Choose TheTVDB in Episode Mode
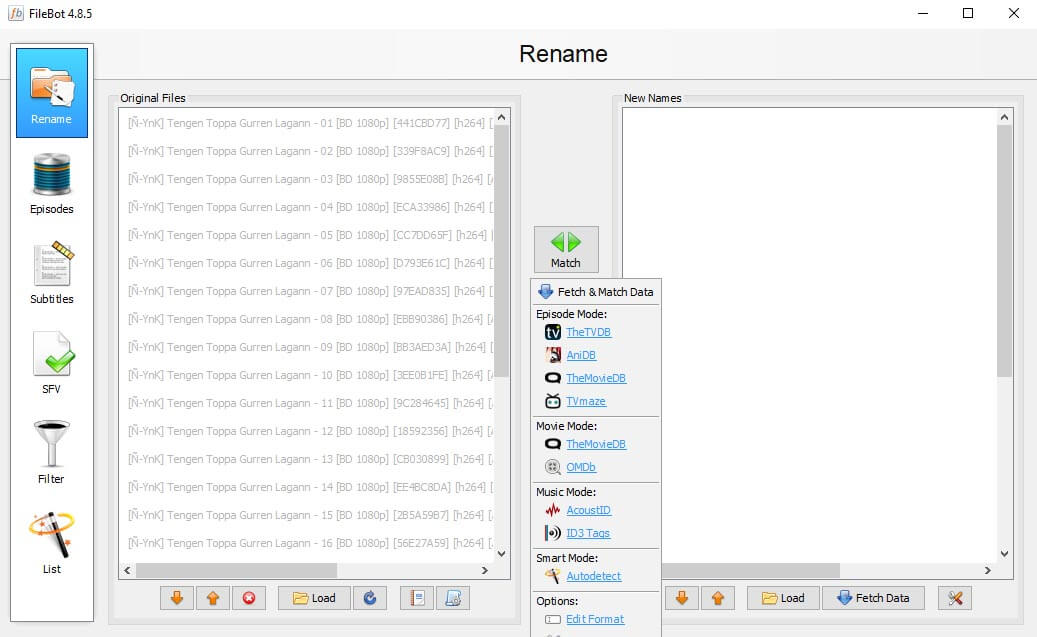The height and width of the screenshot is (637, 1037). coord(588,332)
